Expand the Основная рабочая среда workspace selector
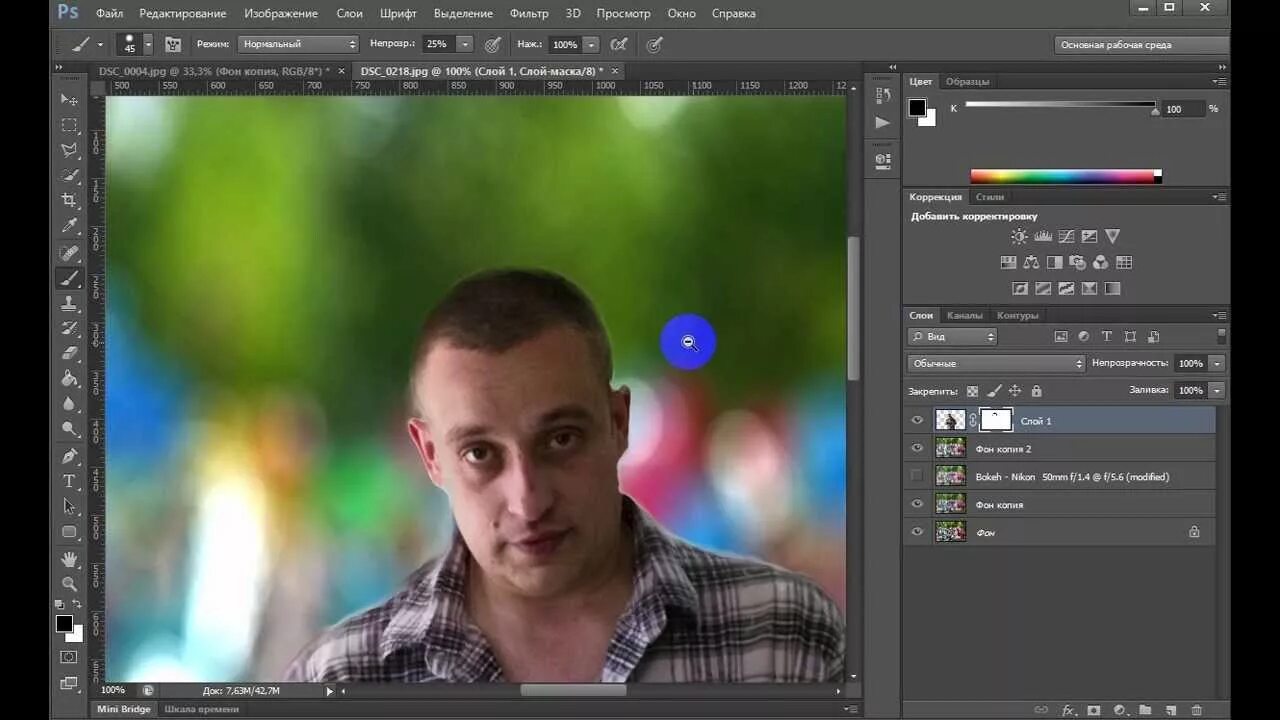 point(1140,45)
